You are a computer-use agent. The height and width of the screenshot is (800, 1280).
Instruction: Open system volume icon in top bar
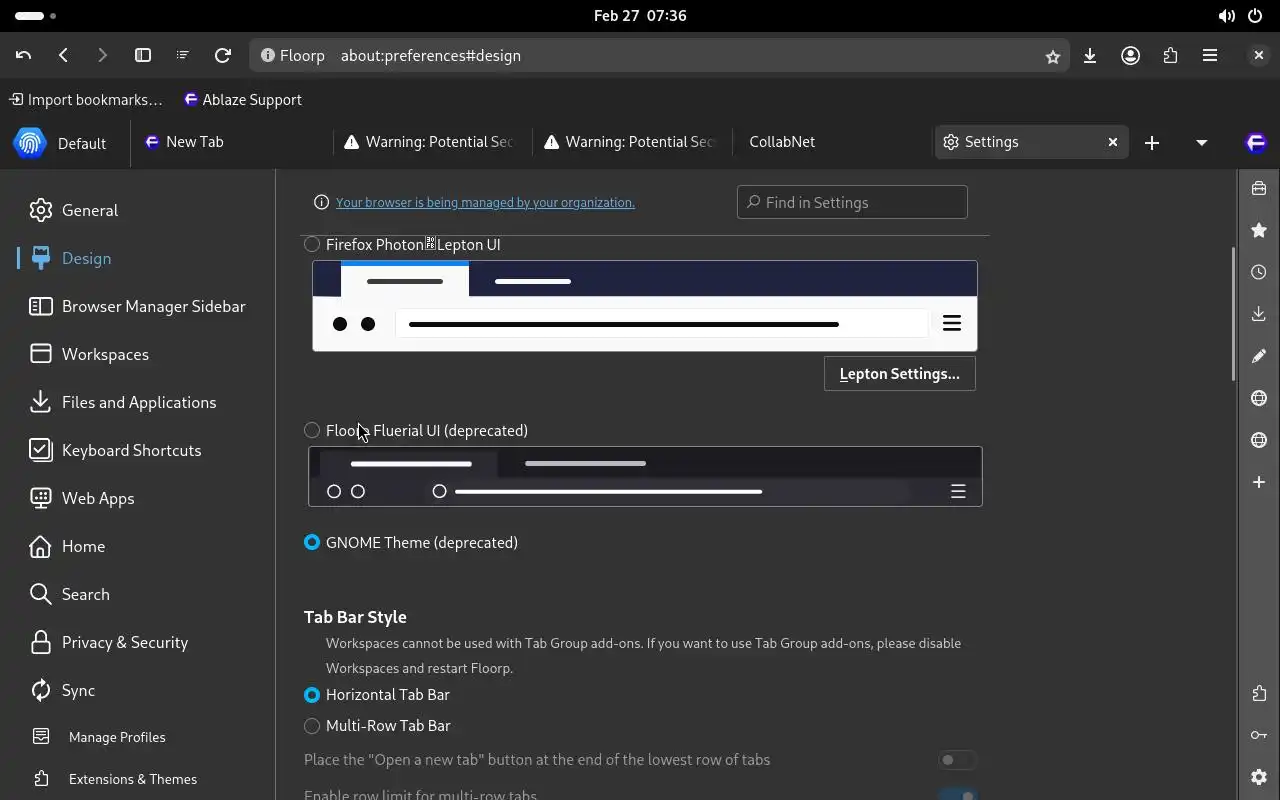[1226, 16]
